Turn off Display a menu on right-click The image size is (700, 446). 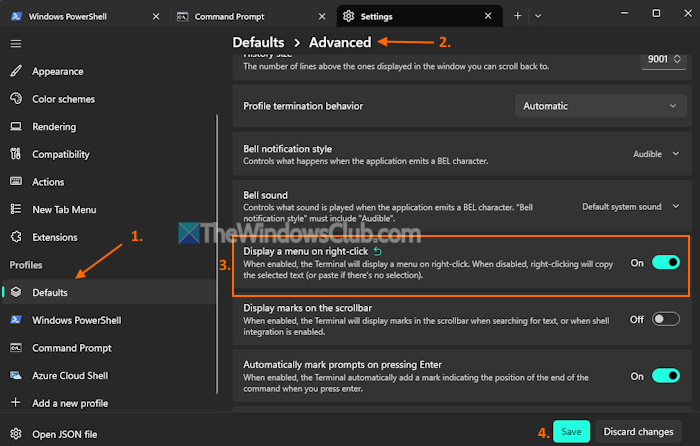click(x=666, y=262)
